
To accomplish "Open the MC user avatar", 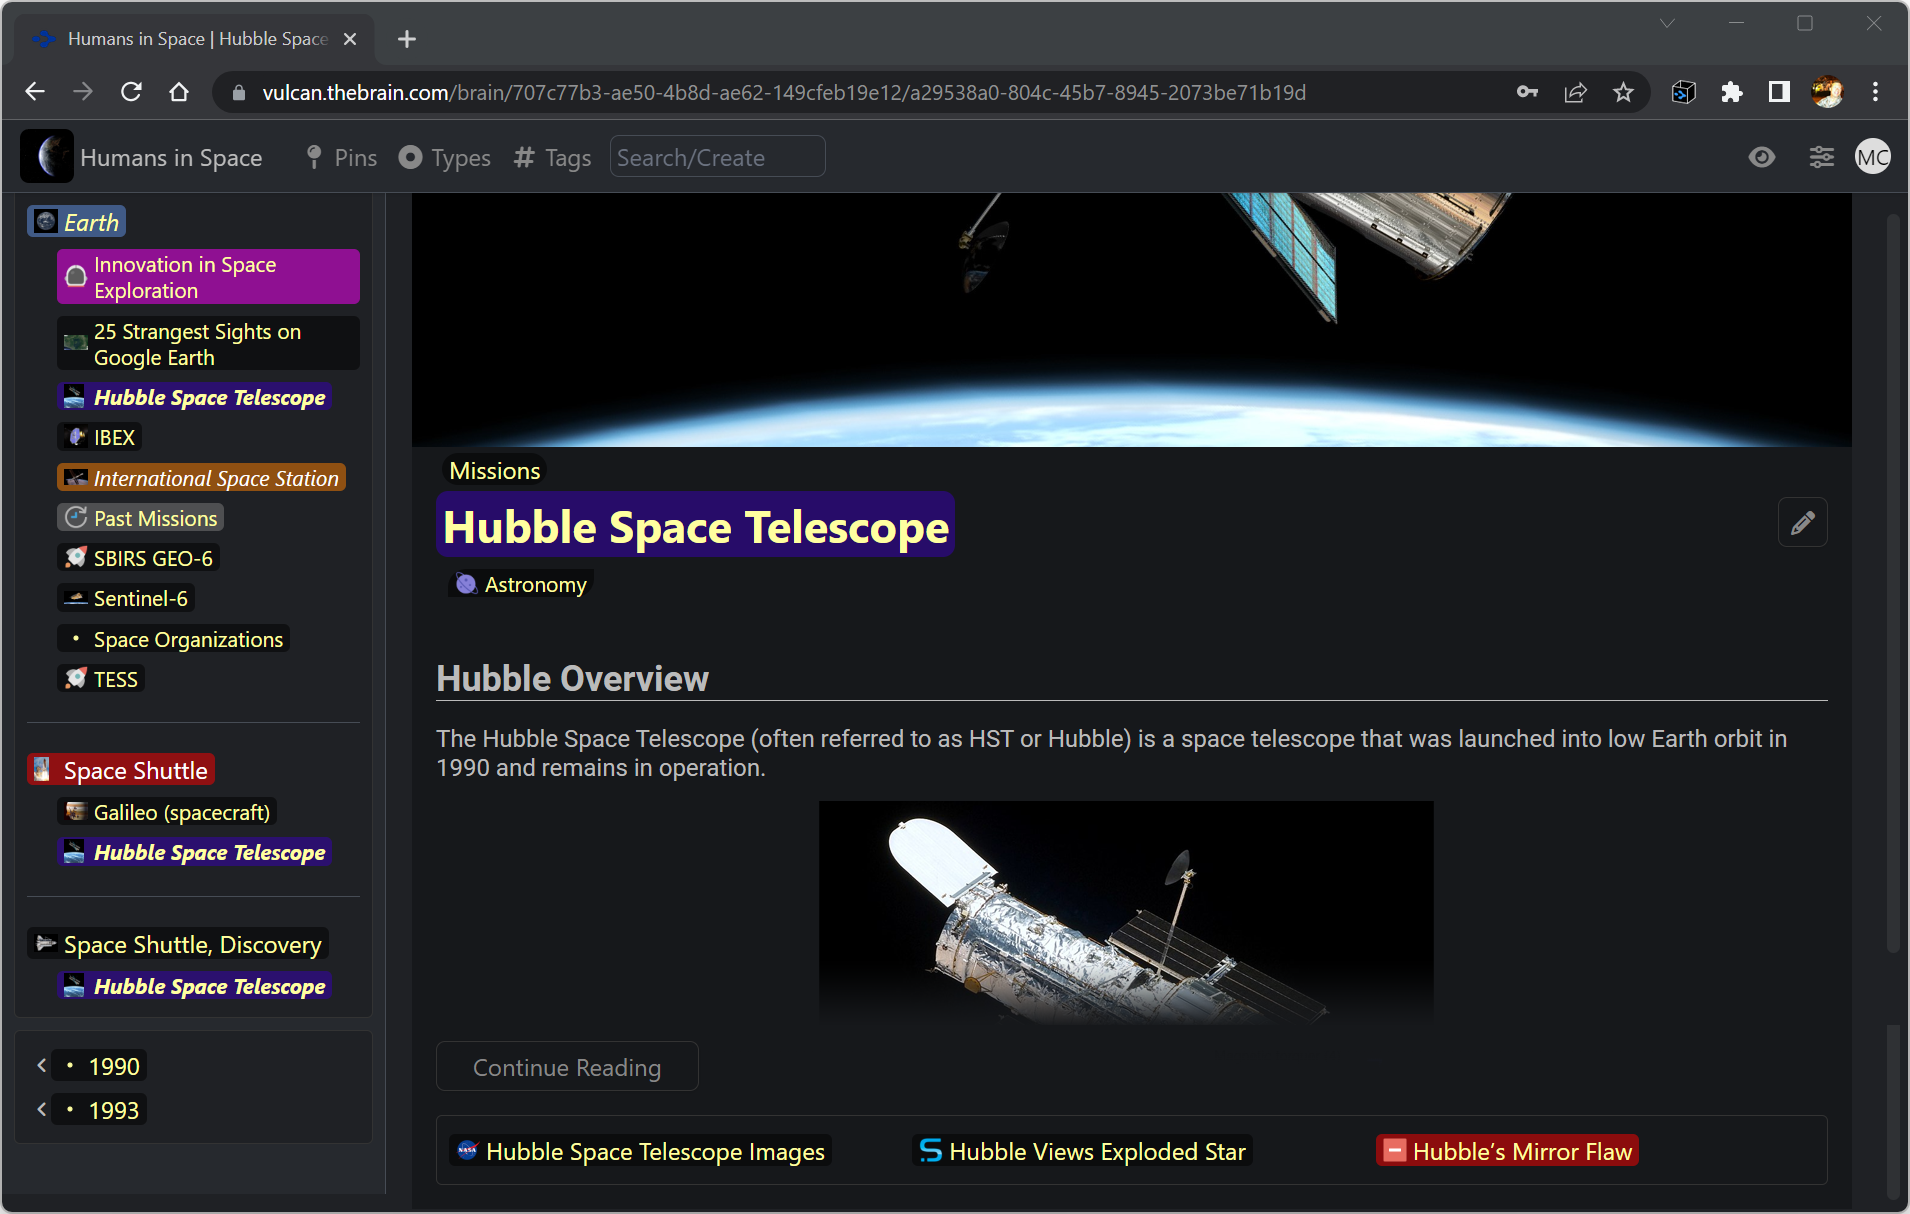I will [x=1872, y=157].
